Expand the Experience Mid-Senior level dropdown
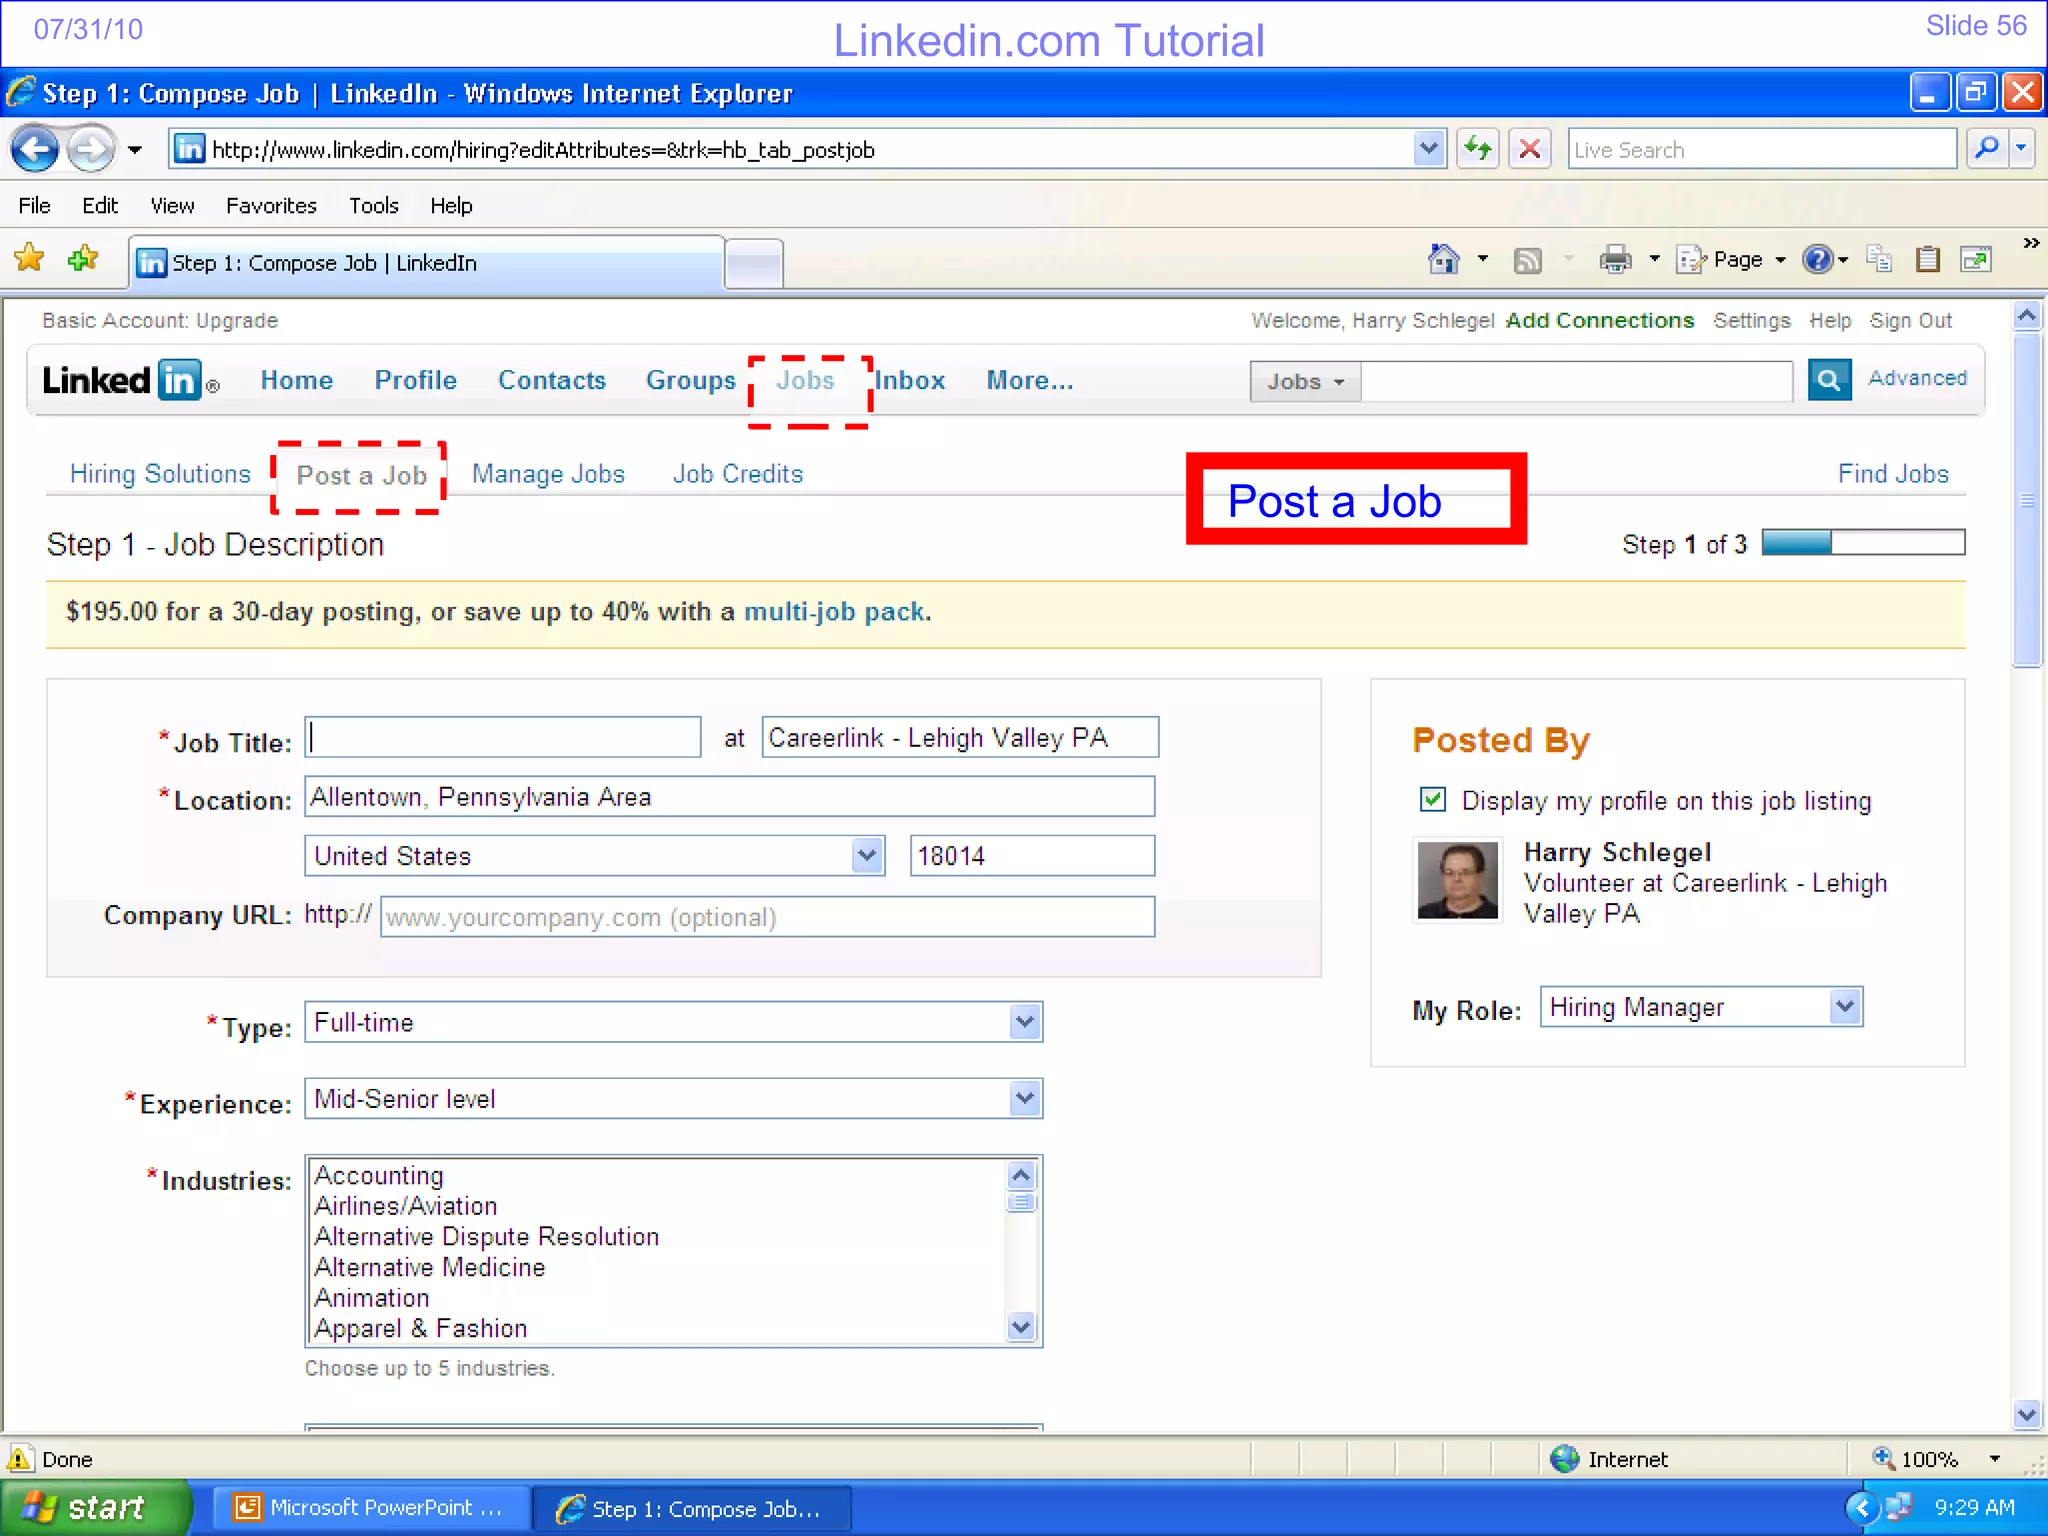Screen dimensions: 2048x1536 tap(1024, 1099)
